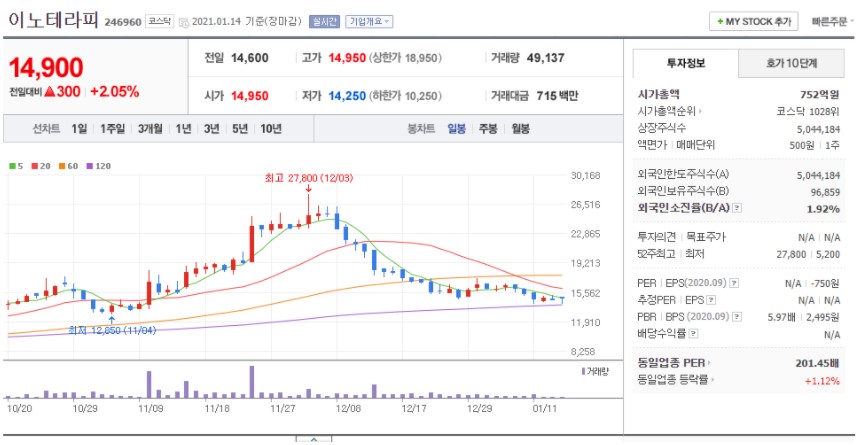Click the current price 14,900
Image resolution: width=857 pixels, height=445 pixels.
[46, 68]
